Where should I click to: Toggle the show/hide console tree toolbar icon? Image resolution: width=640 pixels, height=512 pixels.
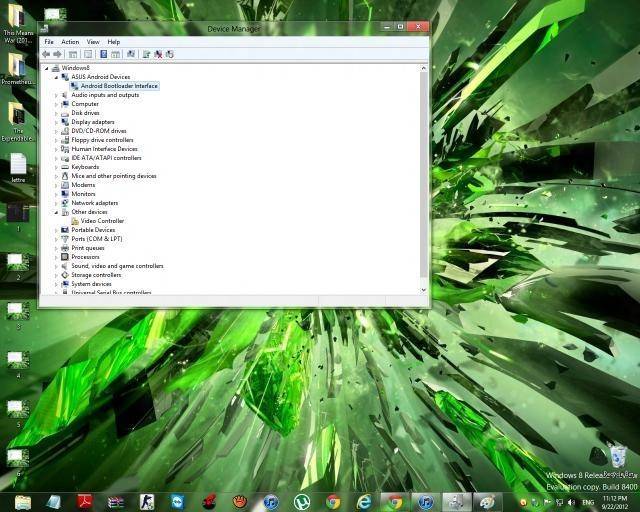pyautogui.click(x=73, y=54)
